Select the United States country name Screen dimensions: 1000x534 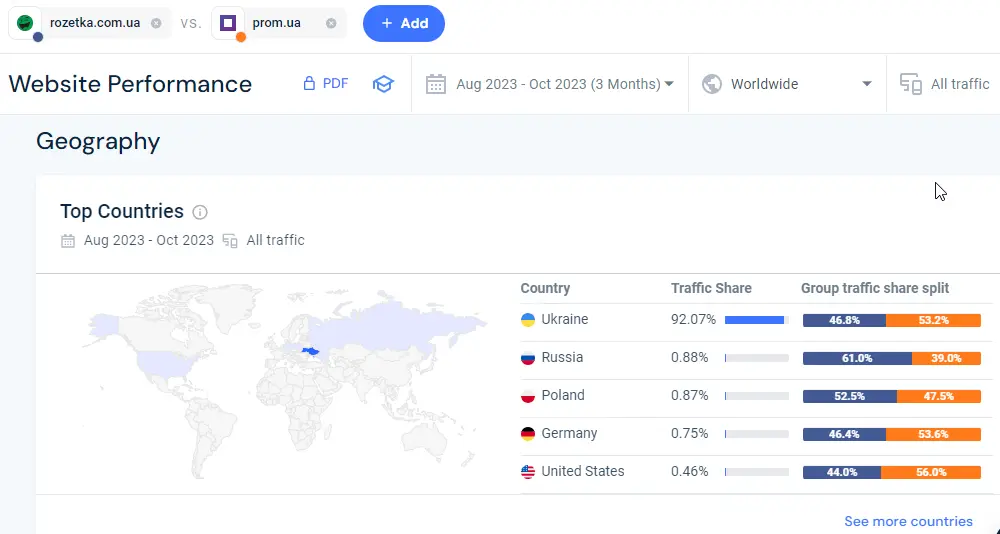[x=582, y=471]
